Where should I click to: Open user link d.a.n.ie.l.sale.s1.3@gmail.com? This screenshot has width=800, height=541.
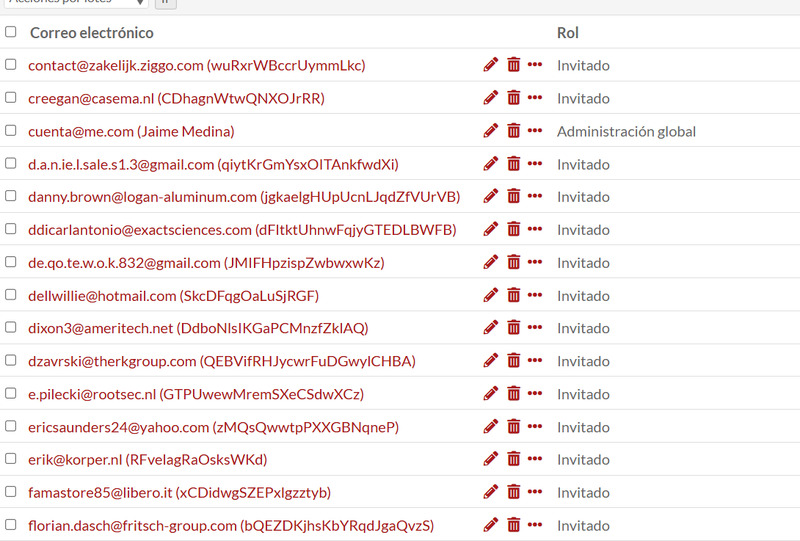[x=213, y=164]
